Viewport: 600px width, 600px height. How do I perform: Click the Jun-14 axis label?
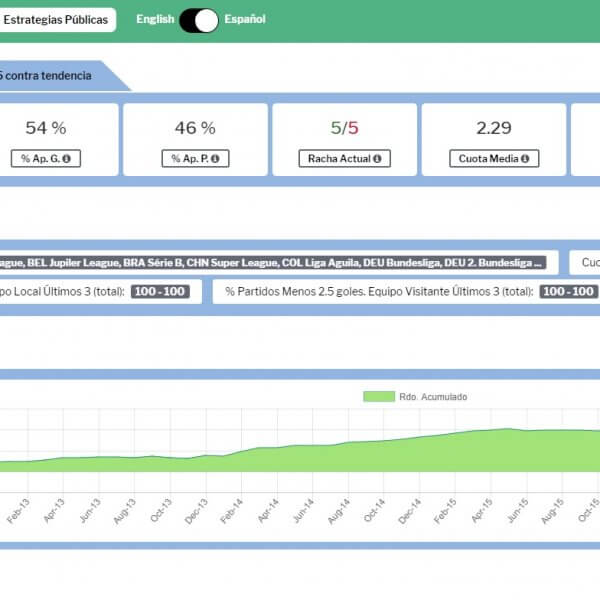coord(303,511)
